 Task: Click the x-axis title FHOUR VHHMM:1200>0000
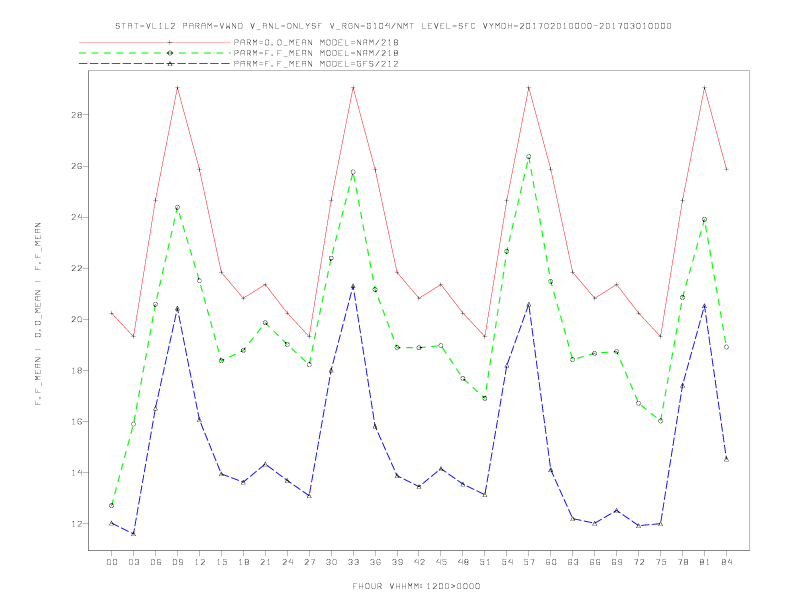click(x=416, y=586)
